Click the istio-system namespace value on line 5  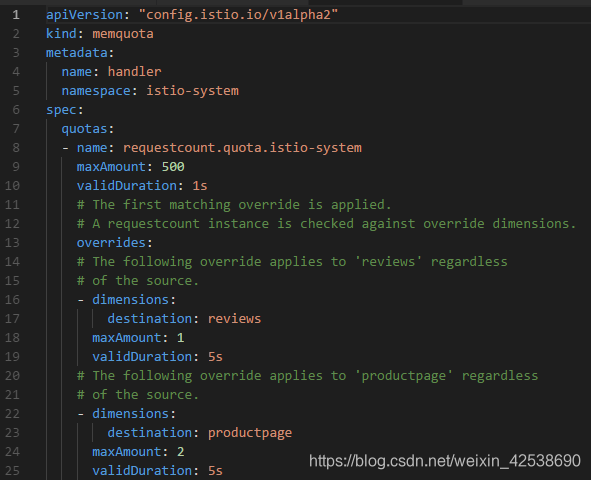click(192, 91)
